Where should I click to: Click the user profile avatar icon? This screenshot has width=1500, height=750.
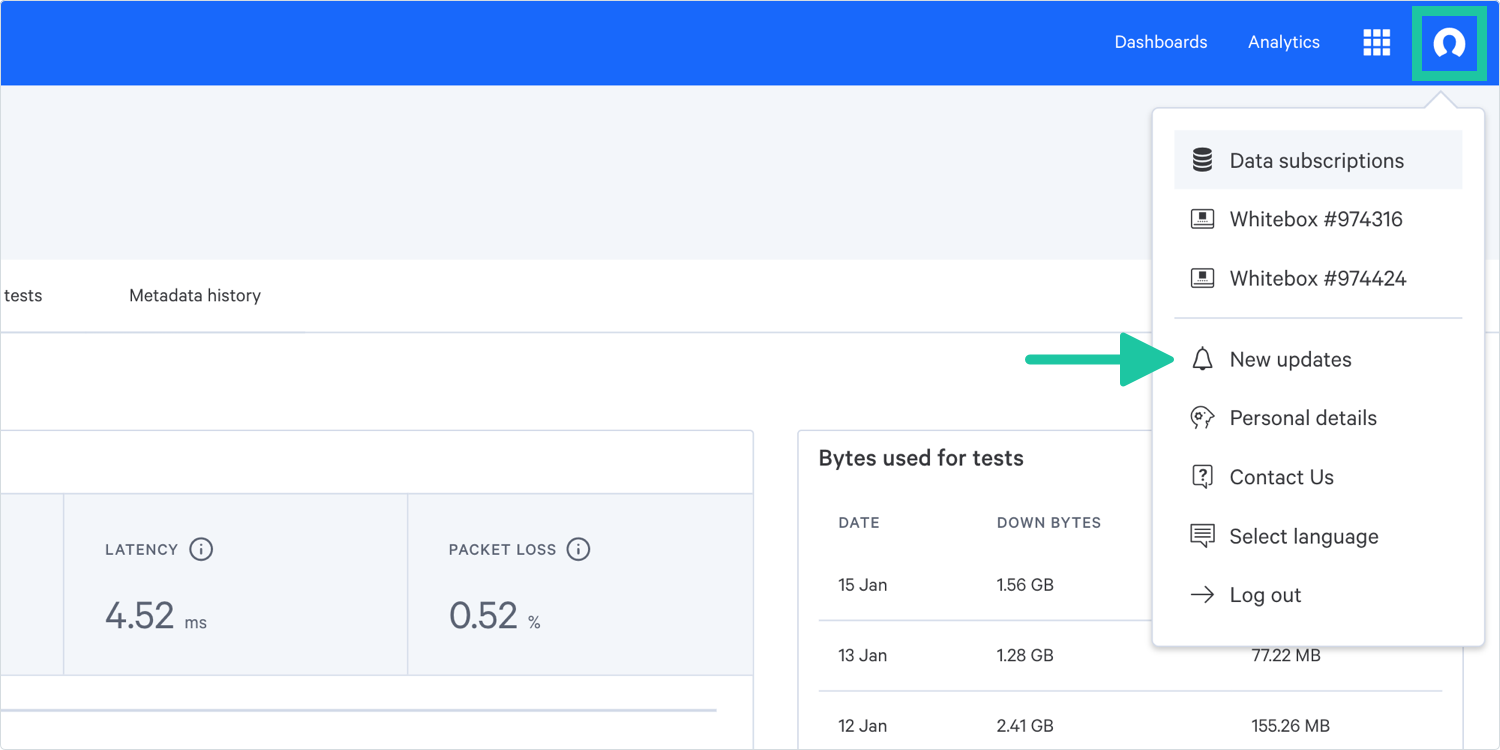click(1448, 43)
